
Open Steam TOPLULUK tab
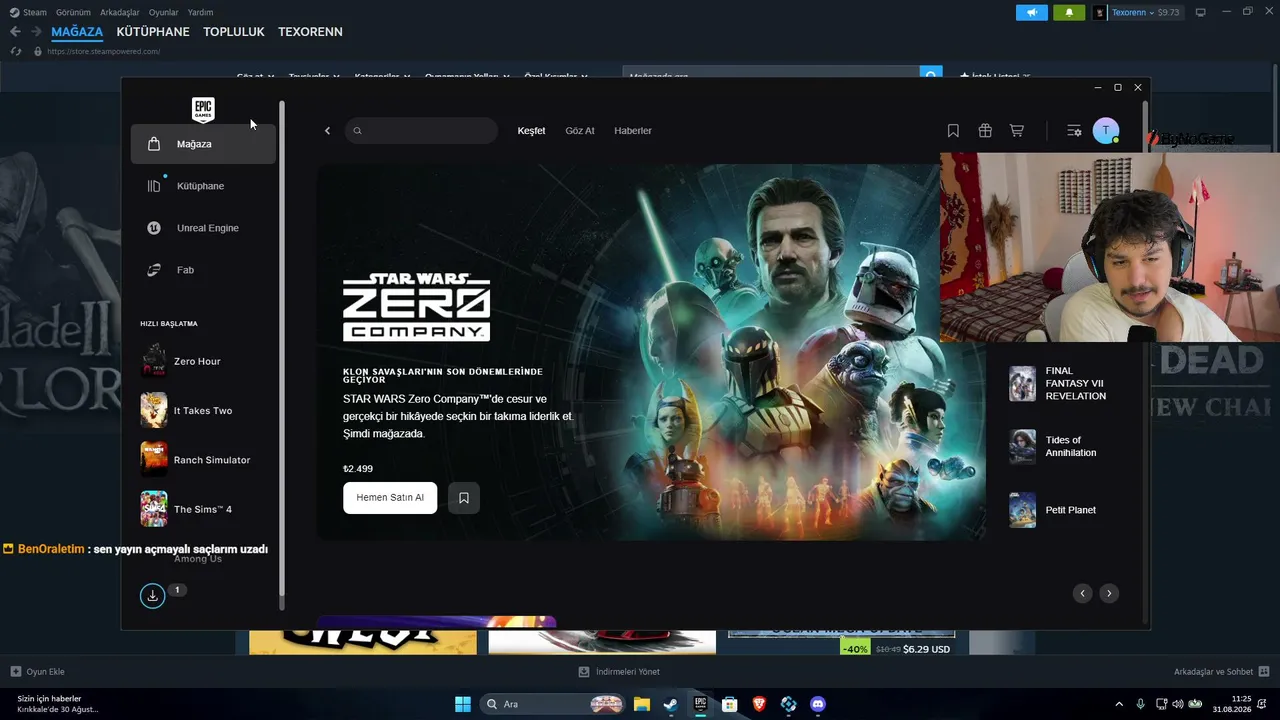point(234,32)
